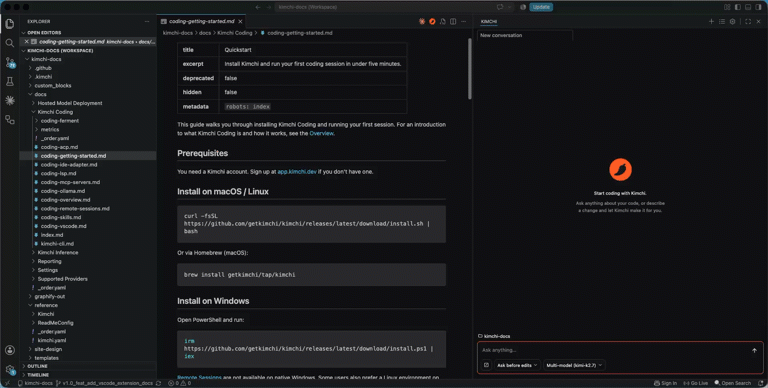This screenshot has width=768, height=388.
Task: Toggle the secondary sidebar layout button
Action: [758, 7]
